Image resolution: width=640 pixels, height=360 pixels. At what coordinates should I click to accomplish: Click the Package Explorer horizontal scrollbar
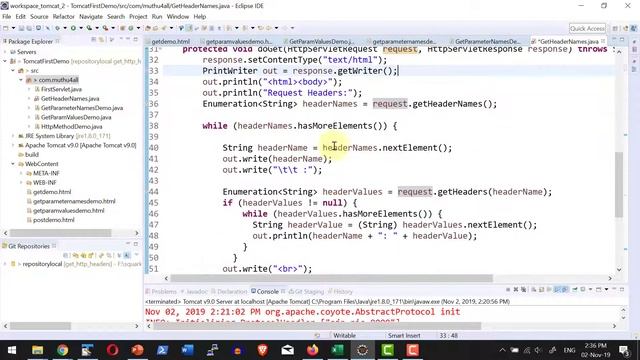point(60,233)
